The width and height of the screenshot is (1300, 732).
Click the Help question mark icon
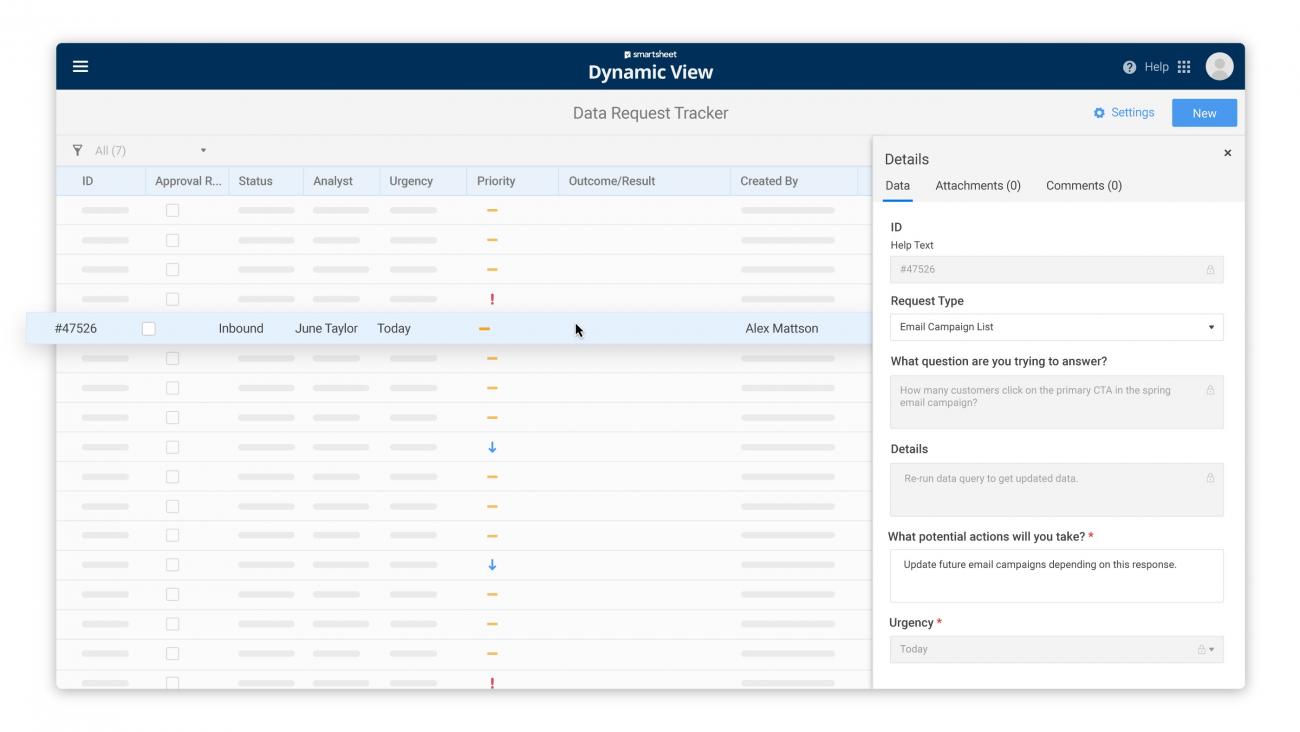[1129, 67]
